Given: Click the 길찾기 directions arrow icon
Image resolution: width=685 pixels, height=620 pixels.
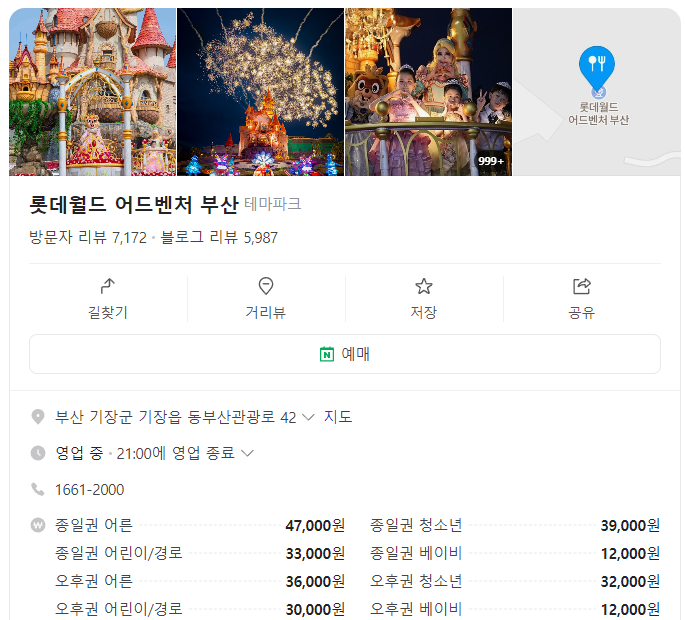Looking at the screenshot, I should click(x=107, y=286).
